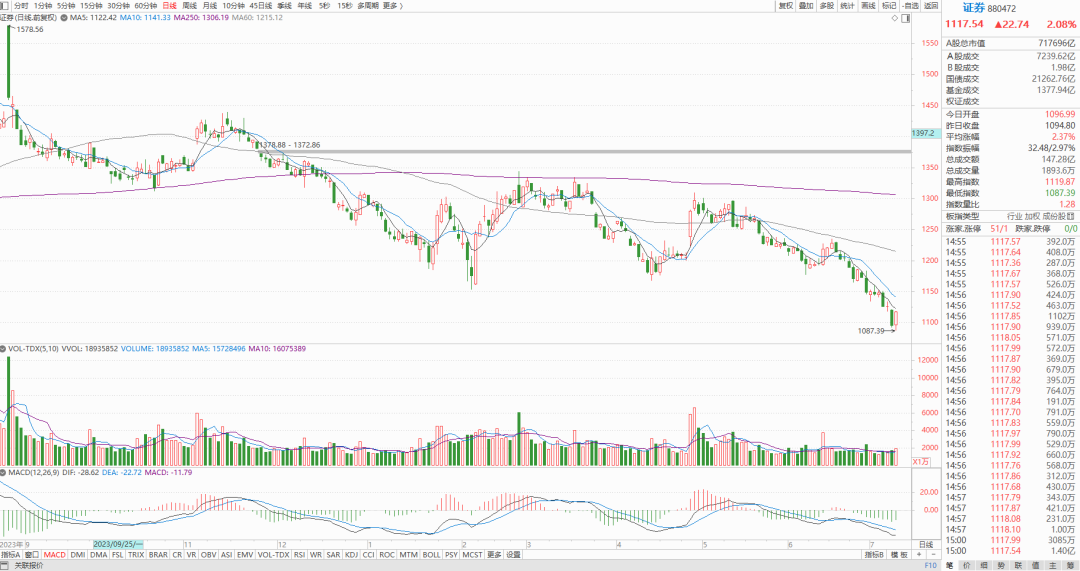This screenshot has height=571, width=1080.
Task: Switch indicator to BOLL
Action: [431, 554]
